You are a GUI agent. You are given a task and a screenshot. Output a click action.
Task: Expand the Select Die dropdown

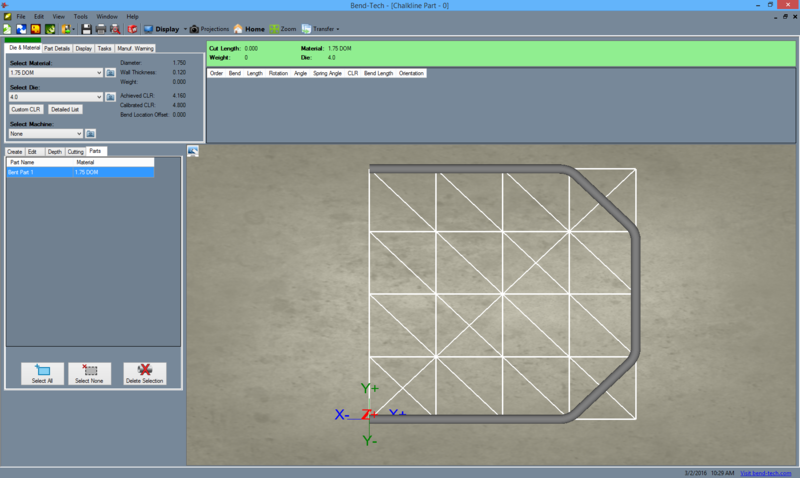click(x=99, y=97)
